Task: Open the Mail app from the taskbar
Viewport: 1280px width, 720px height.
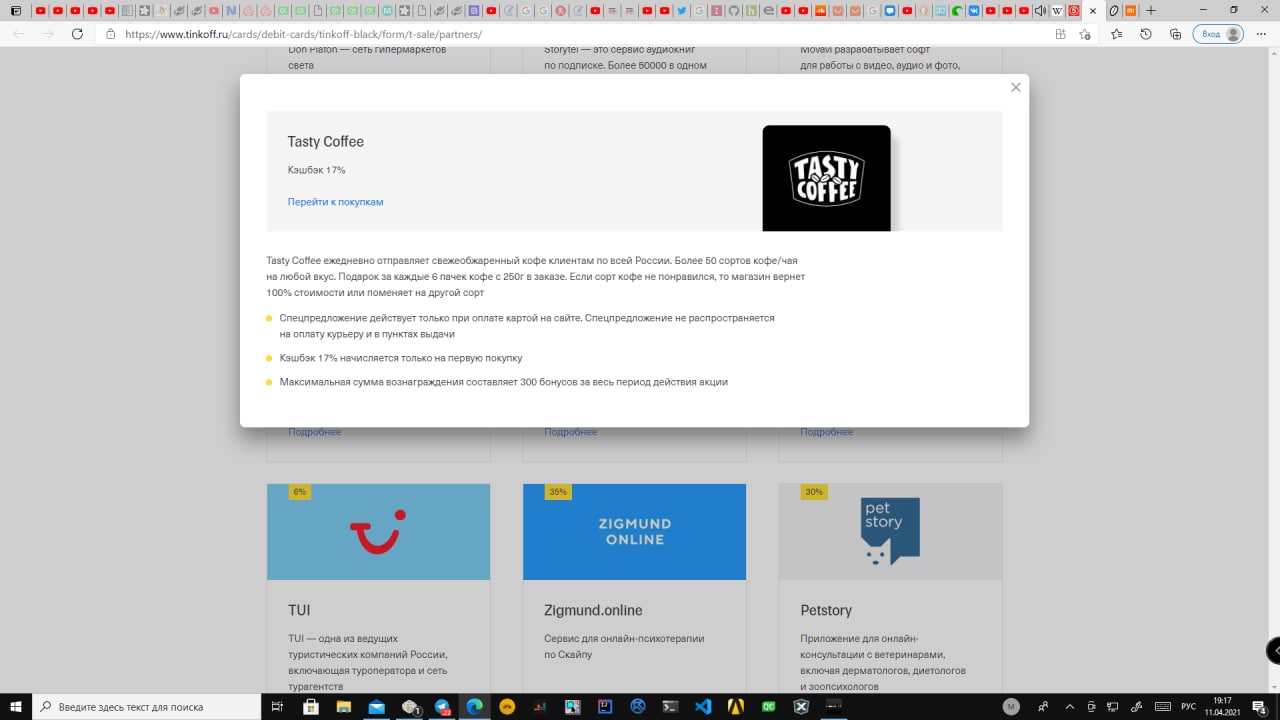Action: (377, 706)
